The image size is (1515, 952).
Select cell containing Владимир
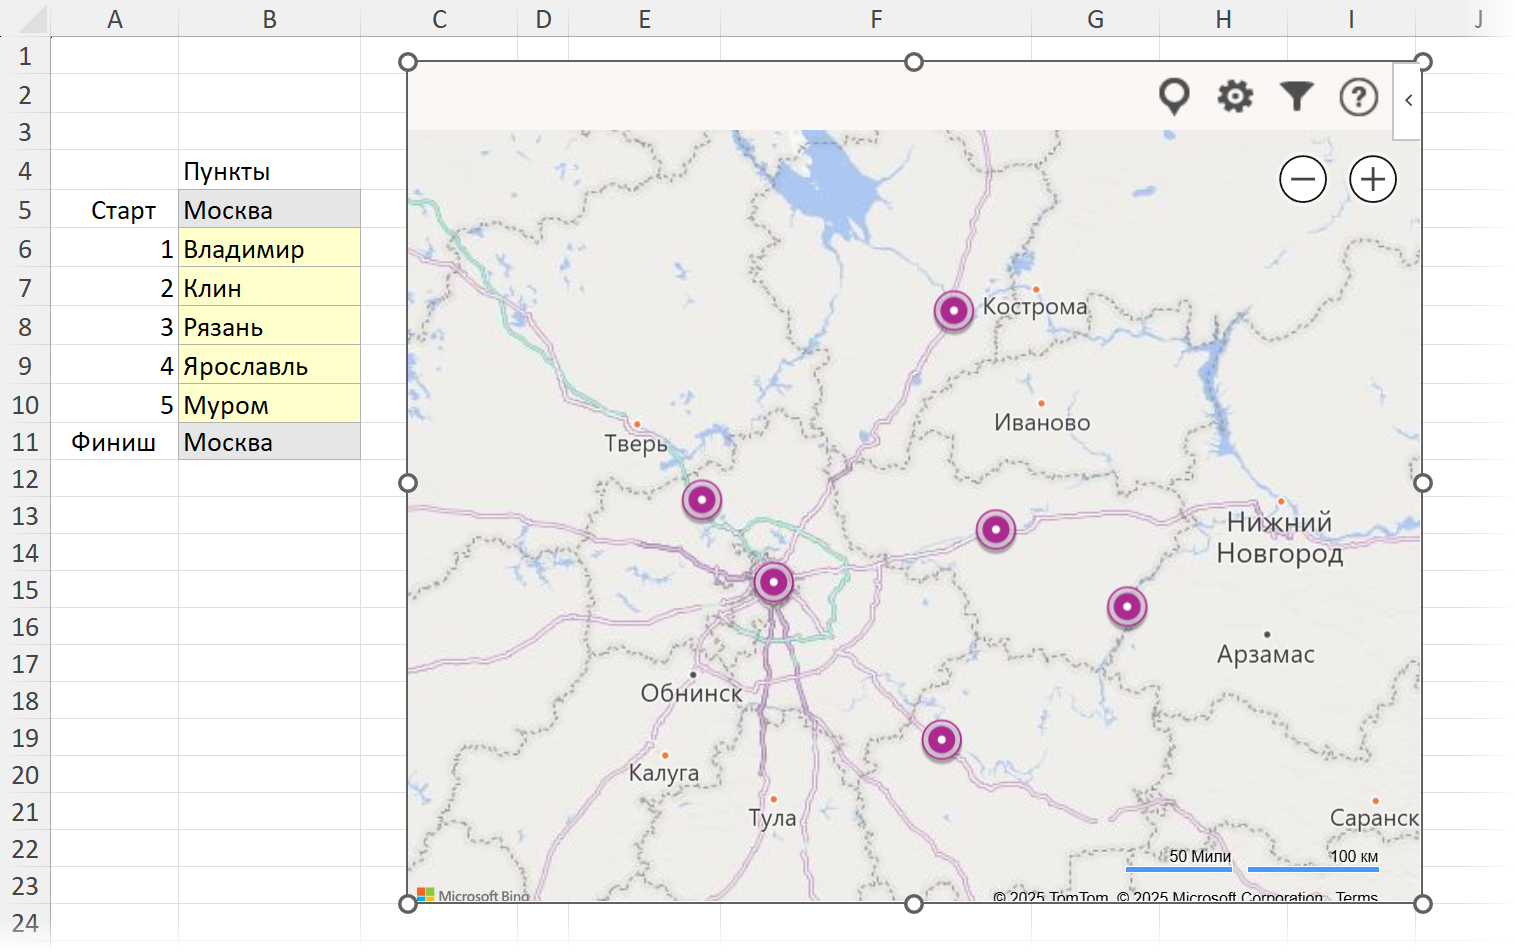(x=269, y=249)
